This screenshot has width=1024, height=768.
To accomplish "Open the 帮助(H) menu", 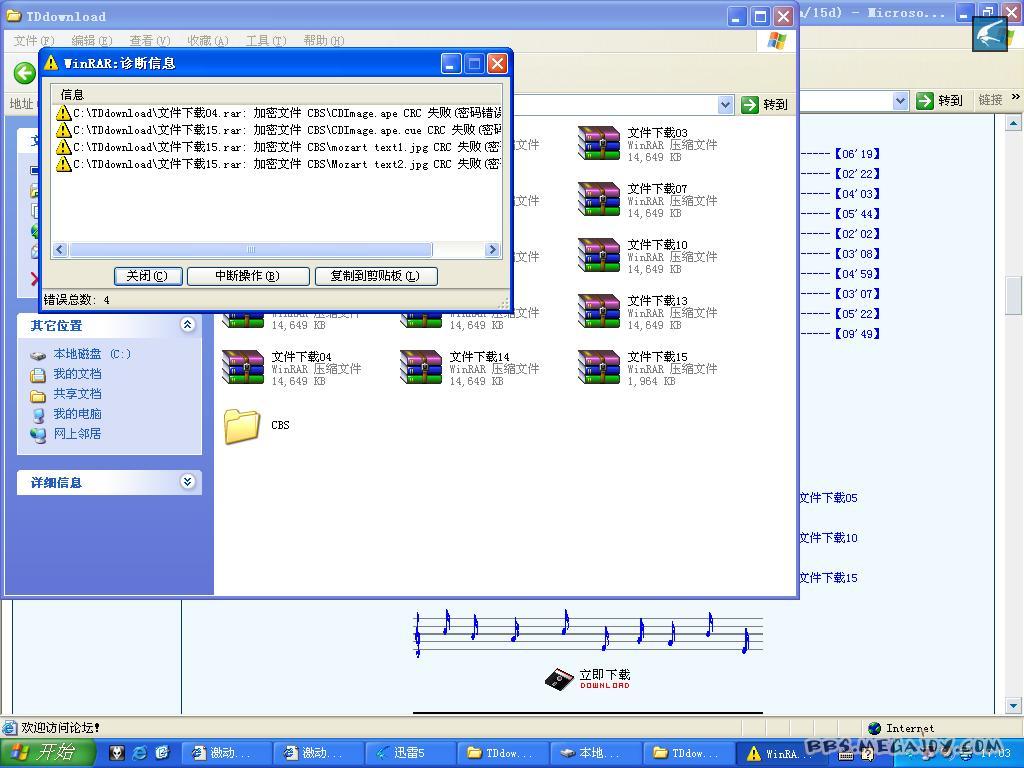I will pyautogui.click(x=324, y=40).
